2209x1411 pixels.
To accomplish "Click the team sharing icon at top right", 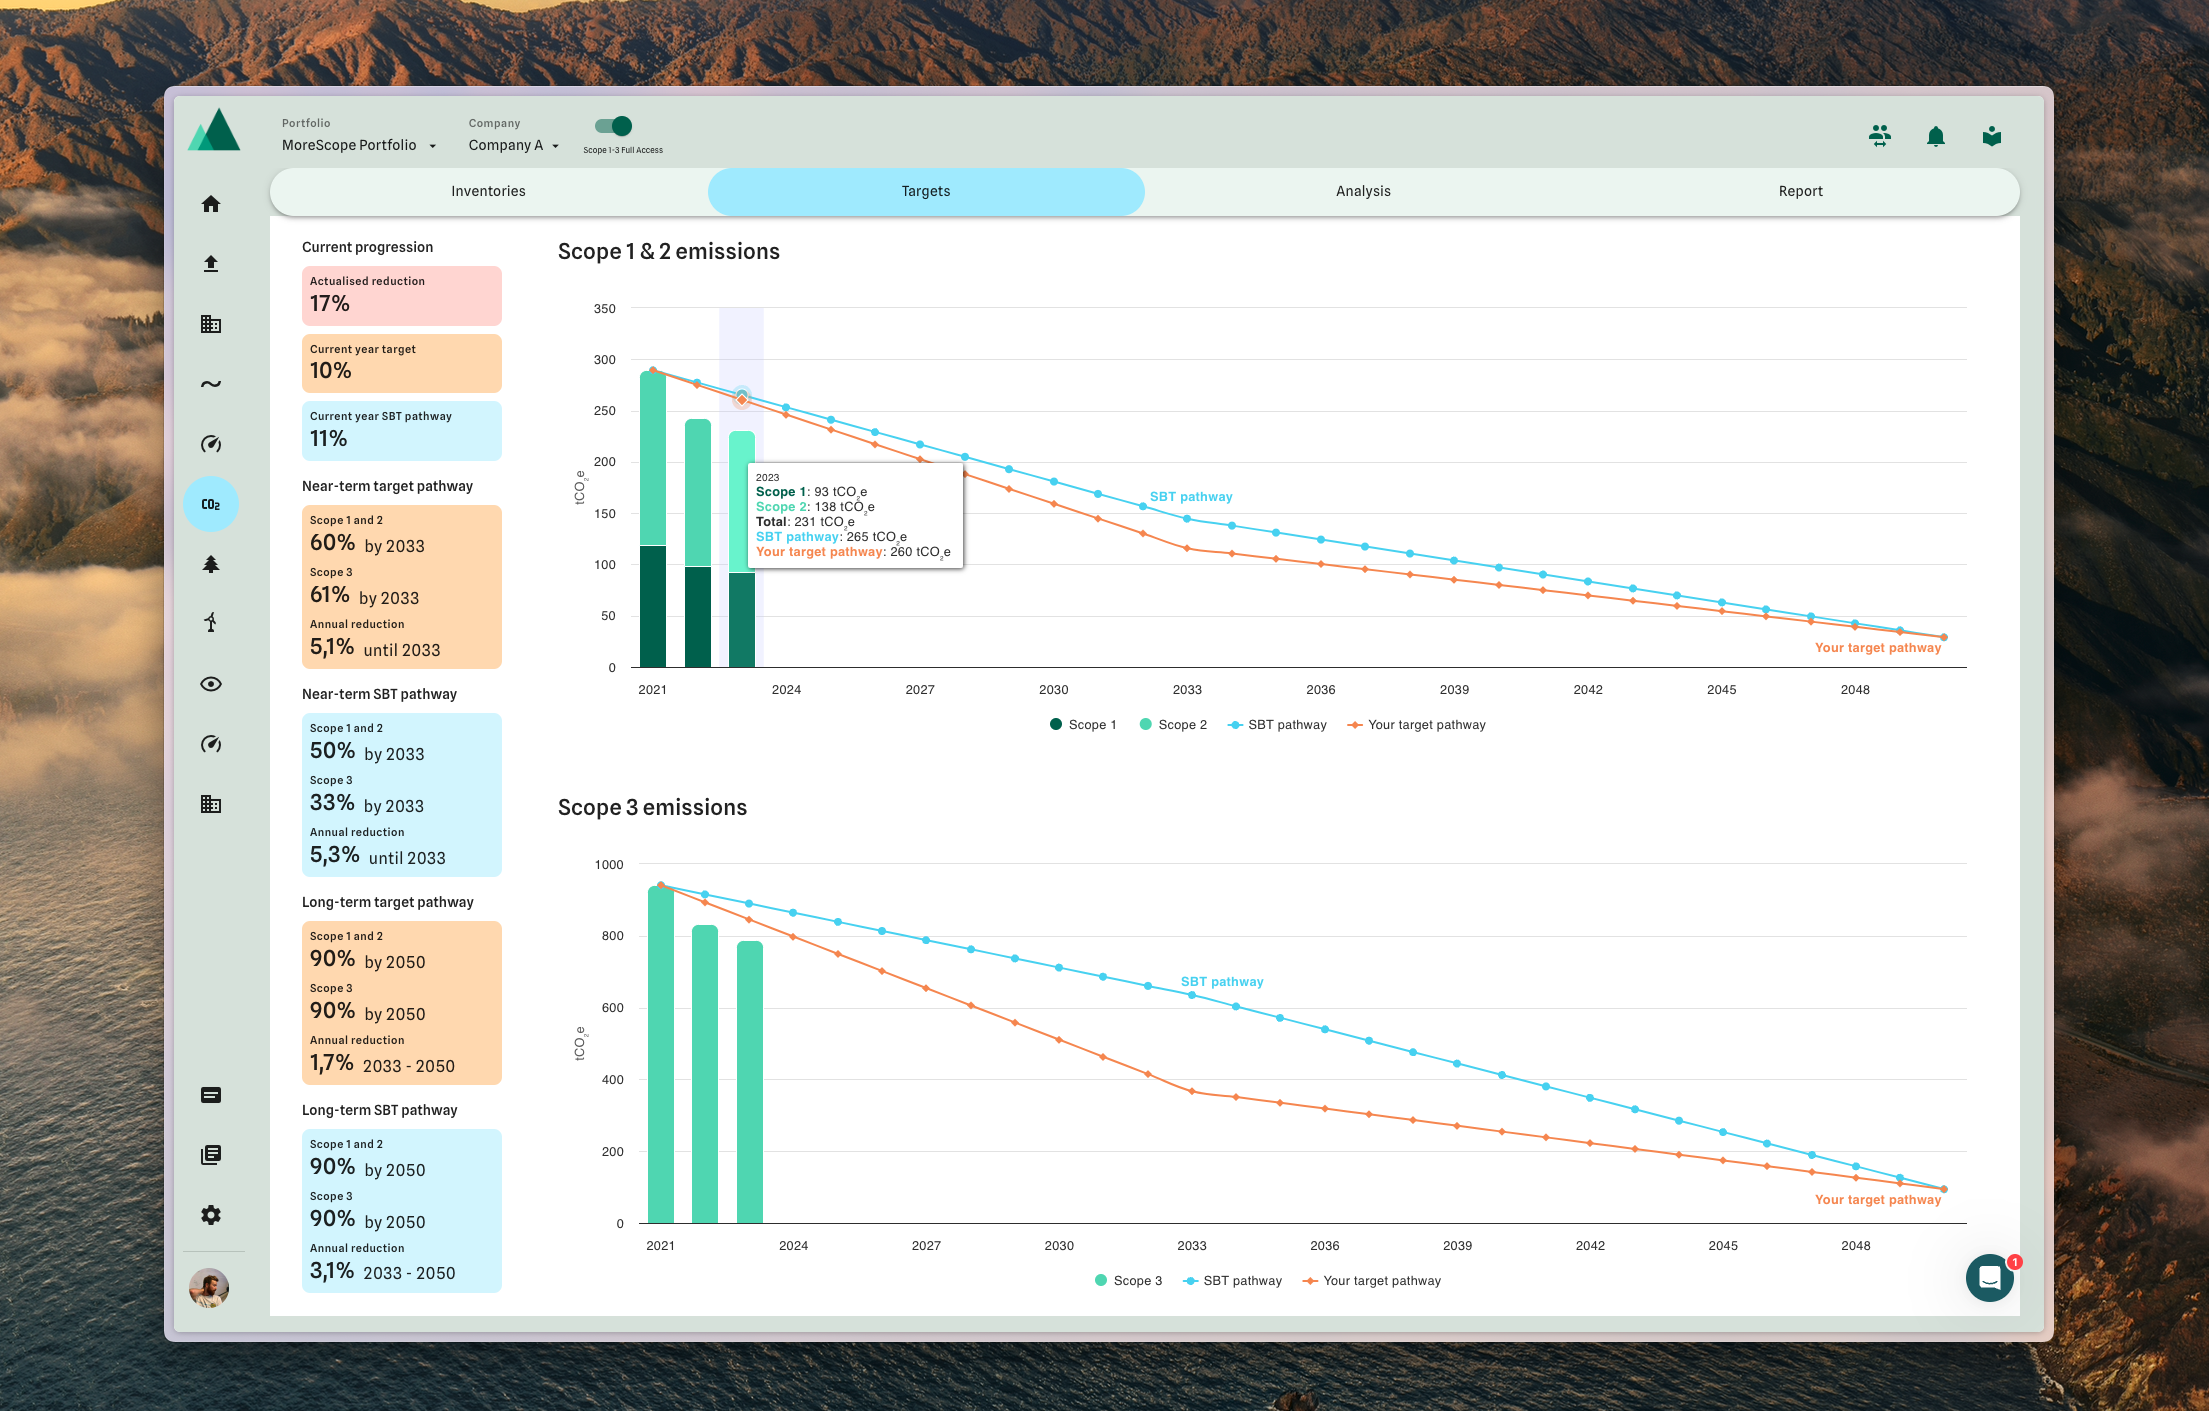I will pos(1880,136).
